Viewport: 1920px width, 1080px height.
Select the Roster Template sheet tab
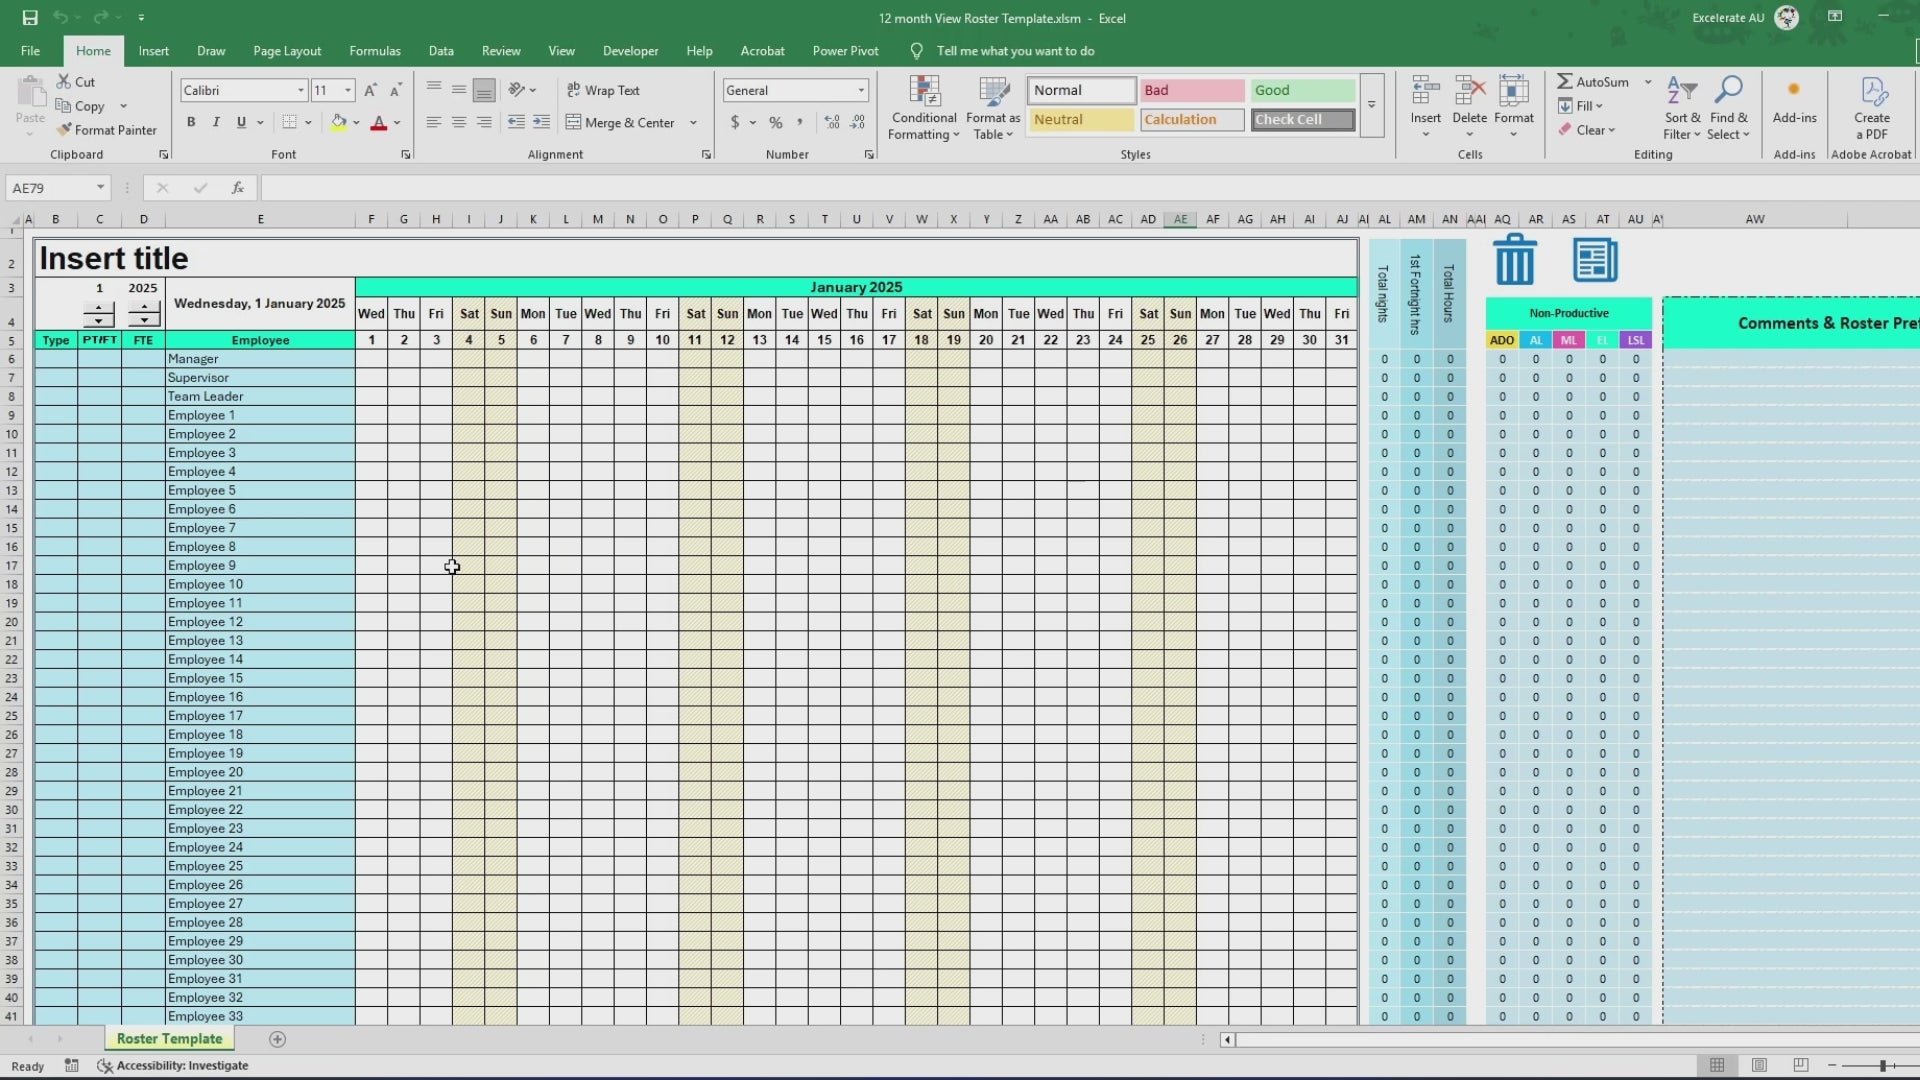tap(169, 1039)
